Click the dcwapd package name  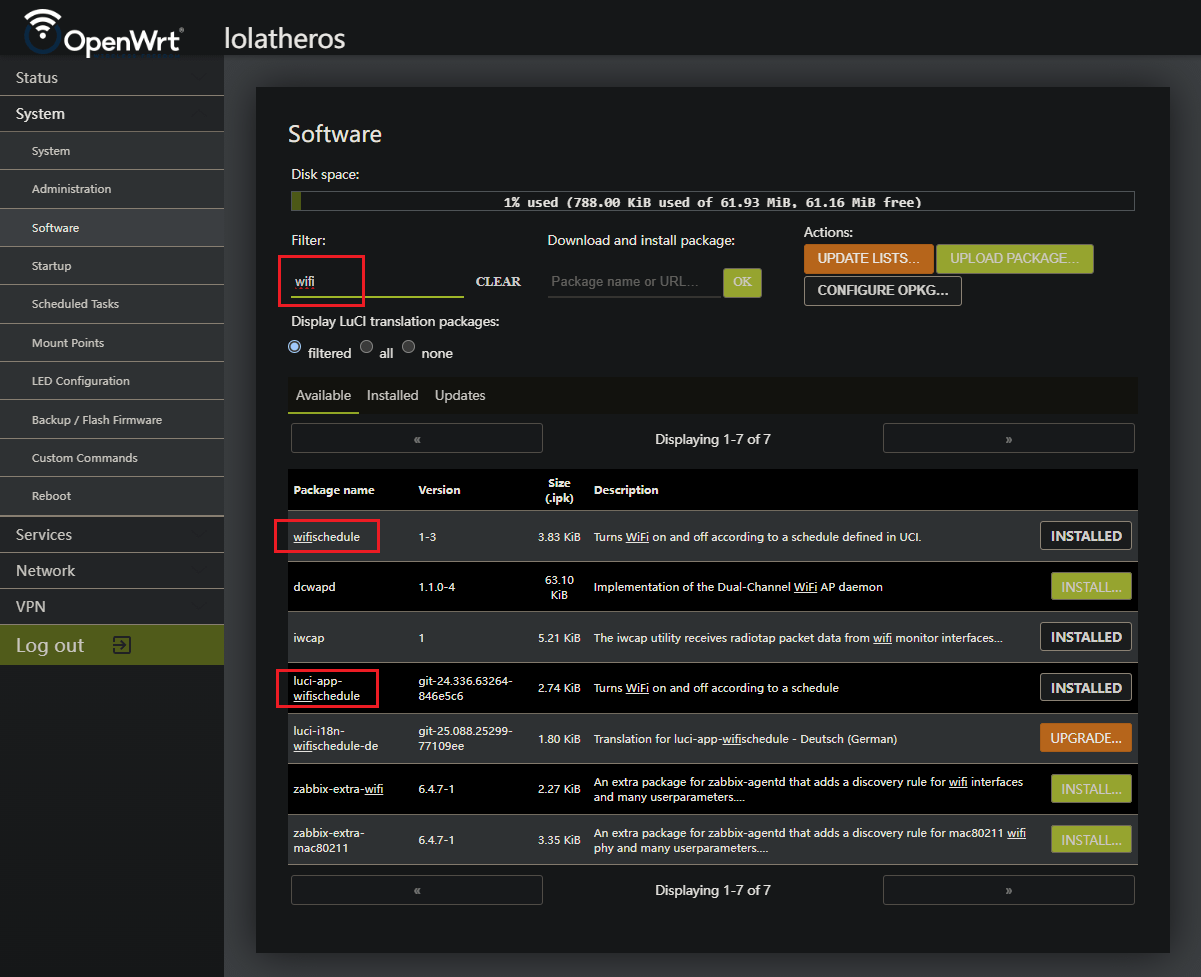tap(314, 587)
